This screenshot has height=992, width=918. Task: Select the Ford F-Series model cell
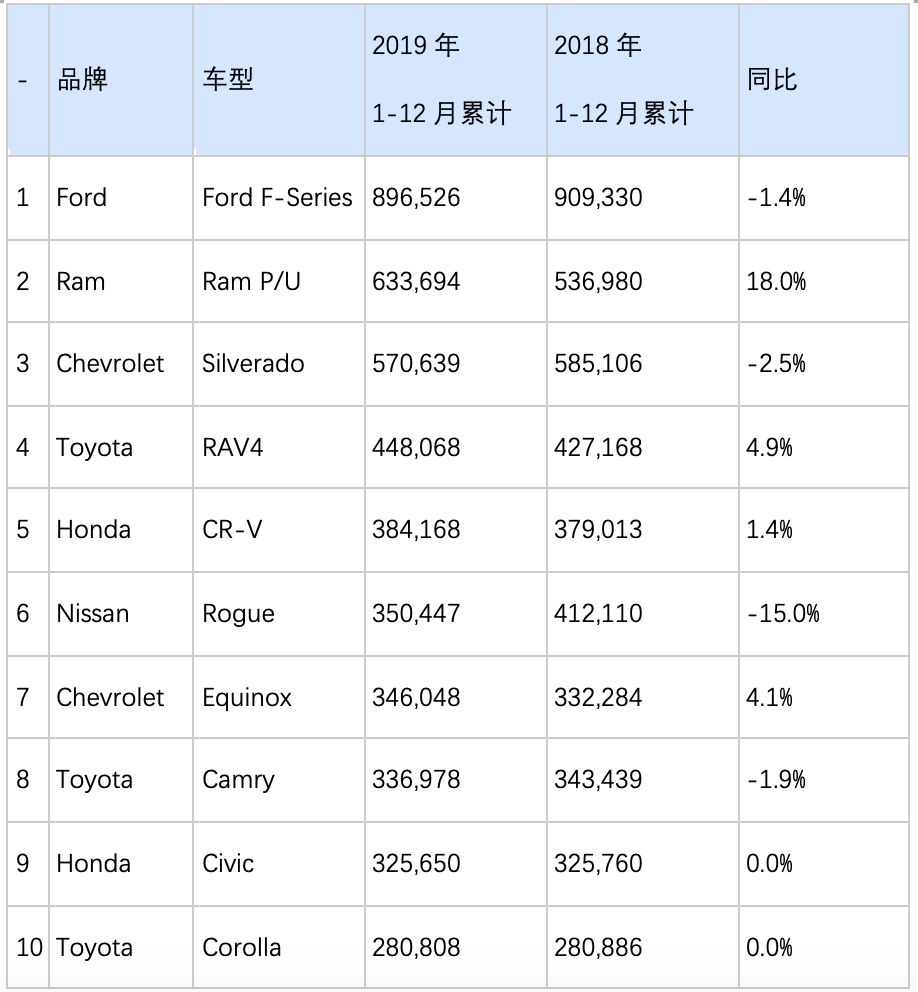[277, 197]
